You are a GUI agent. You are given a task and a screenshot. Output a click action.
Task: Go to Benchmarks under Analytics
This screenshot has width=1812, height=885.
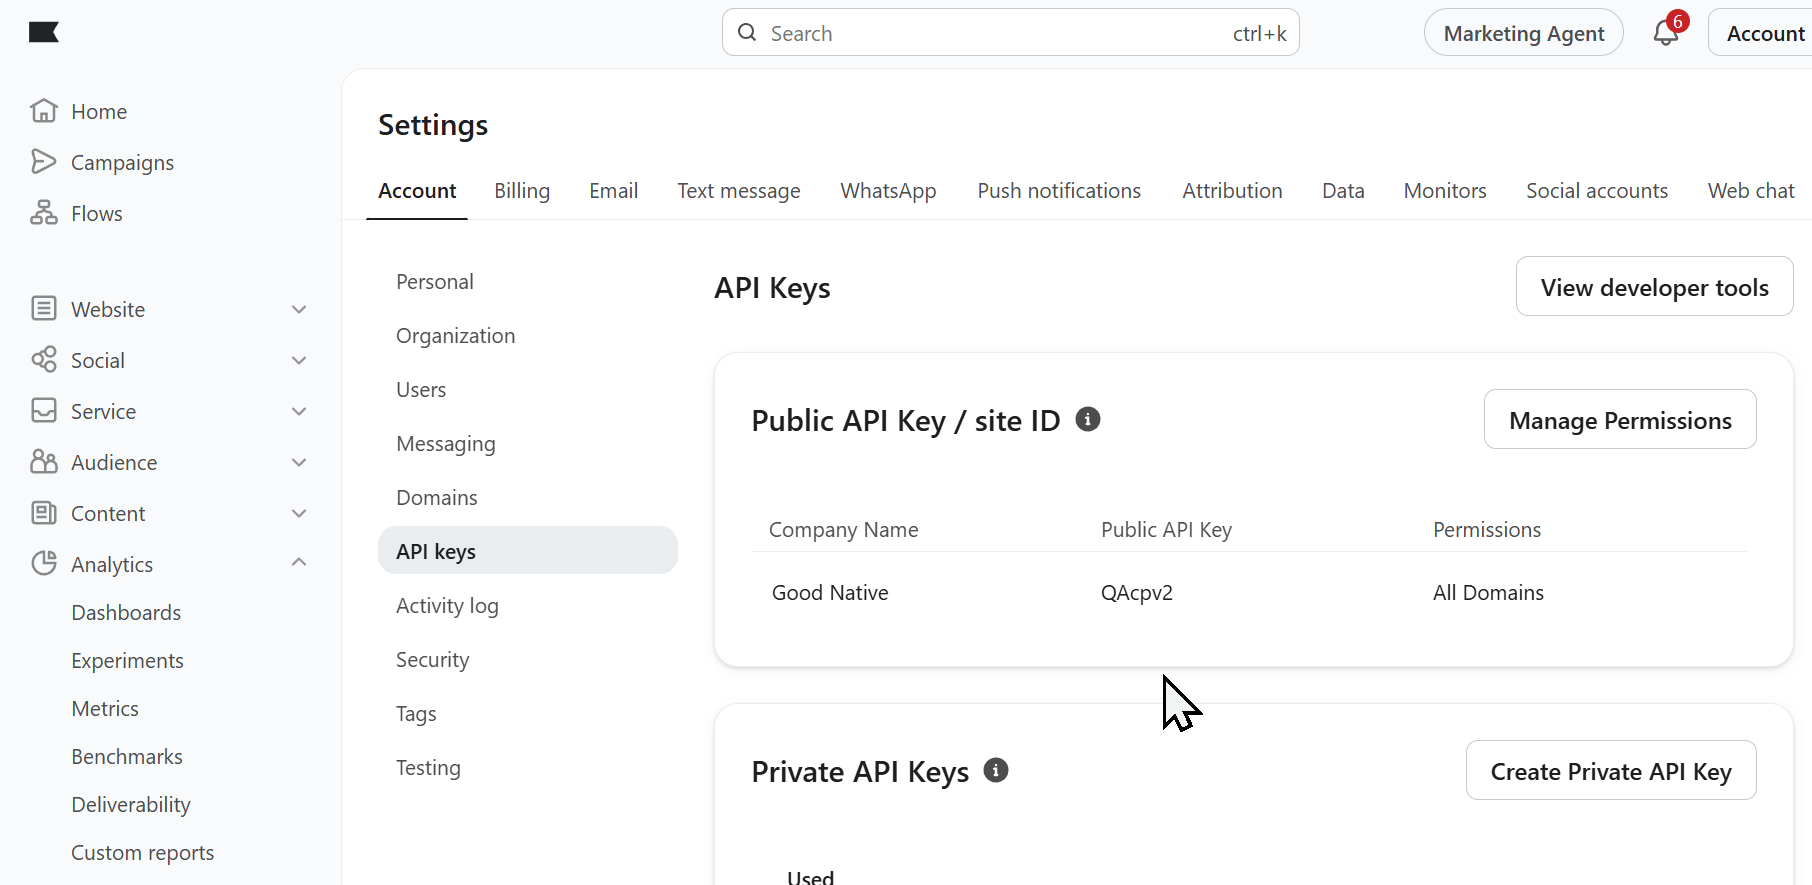(127, 757)
